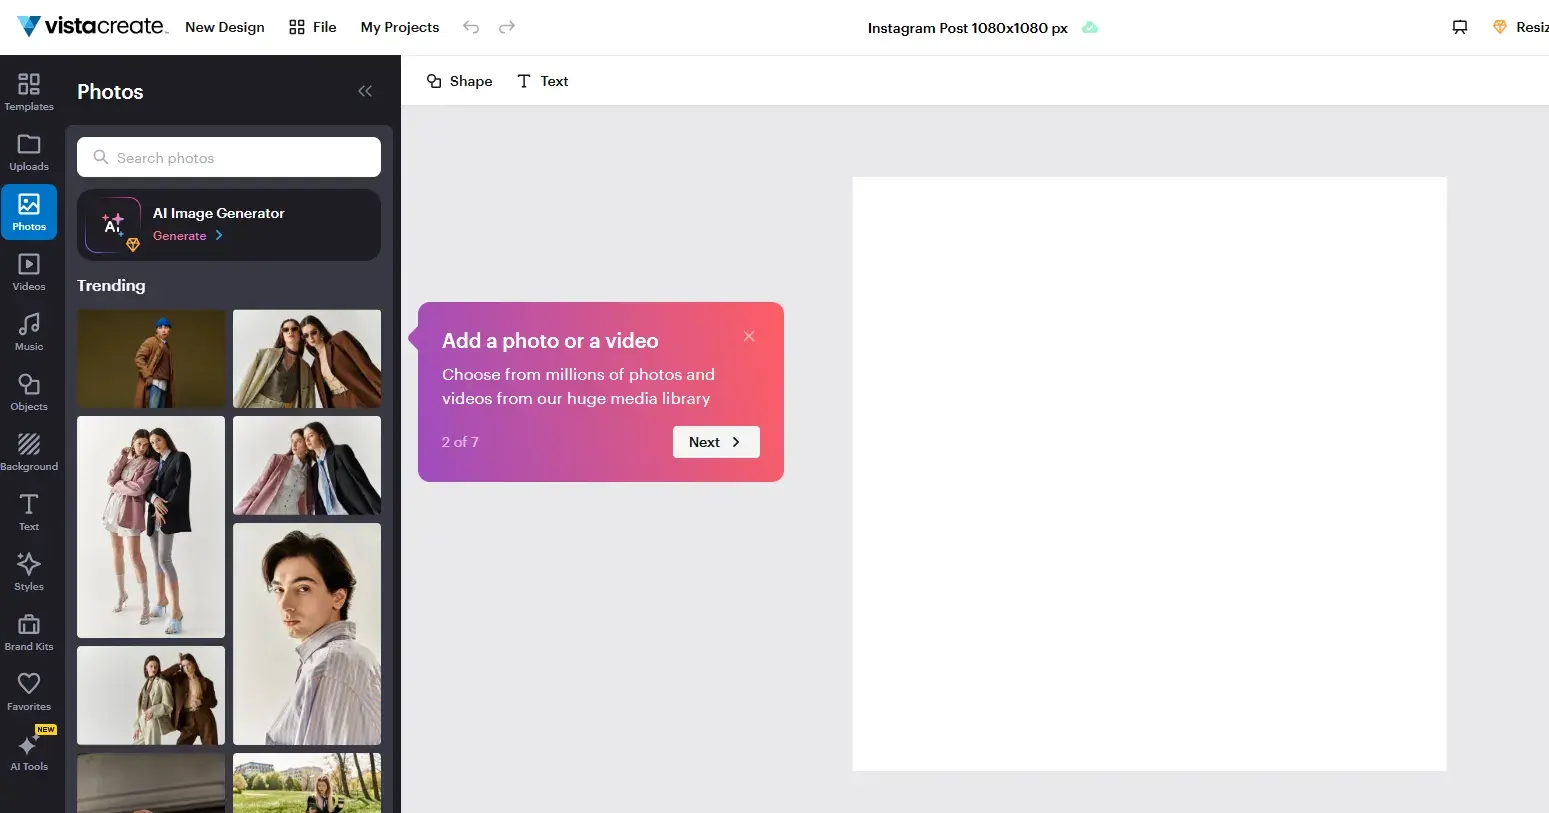Open the File menu
Viewport: 1549px width, 813px height.
312,27
